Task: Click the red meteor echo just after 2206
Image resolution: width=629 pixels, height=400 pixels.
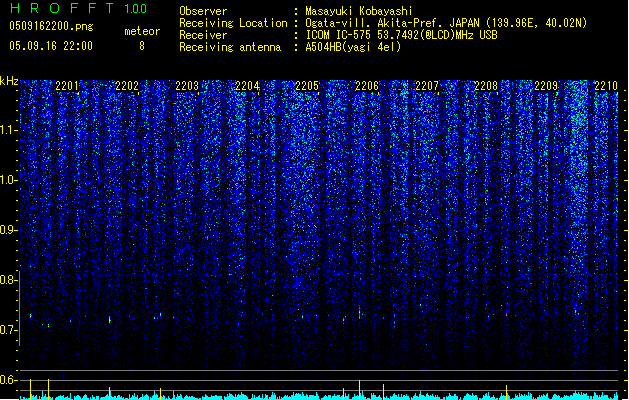Action: pyautogui.click(x=383, y=318)
